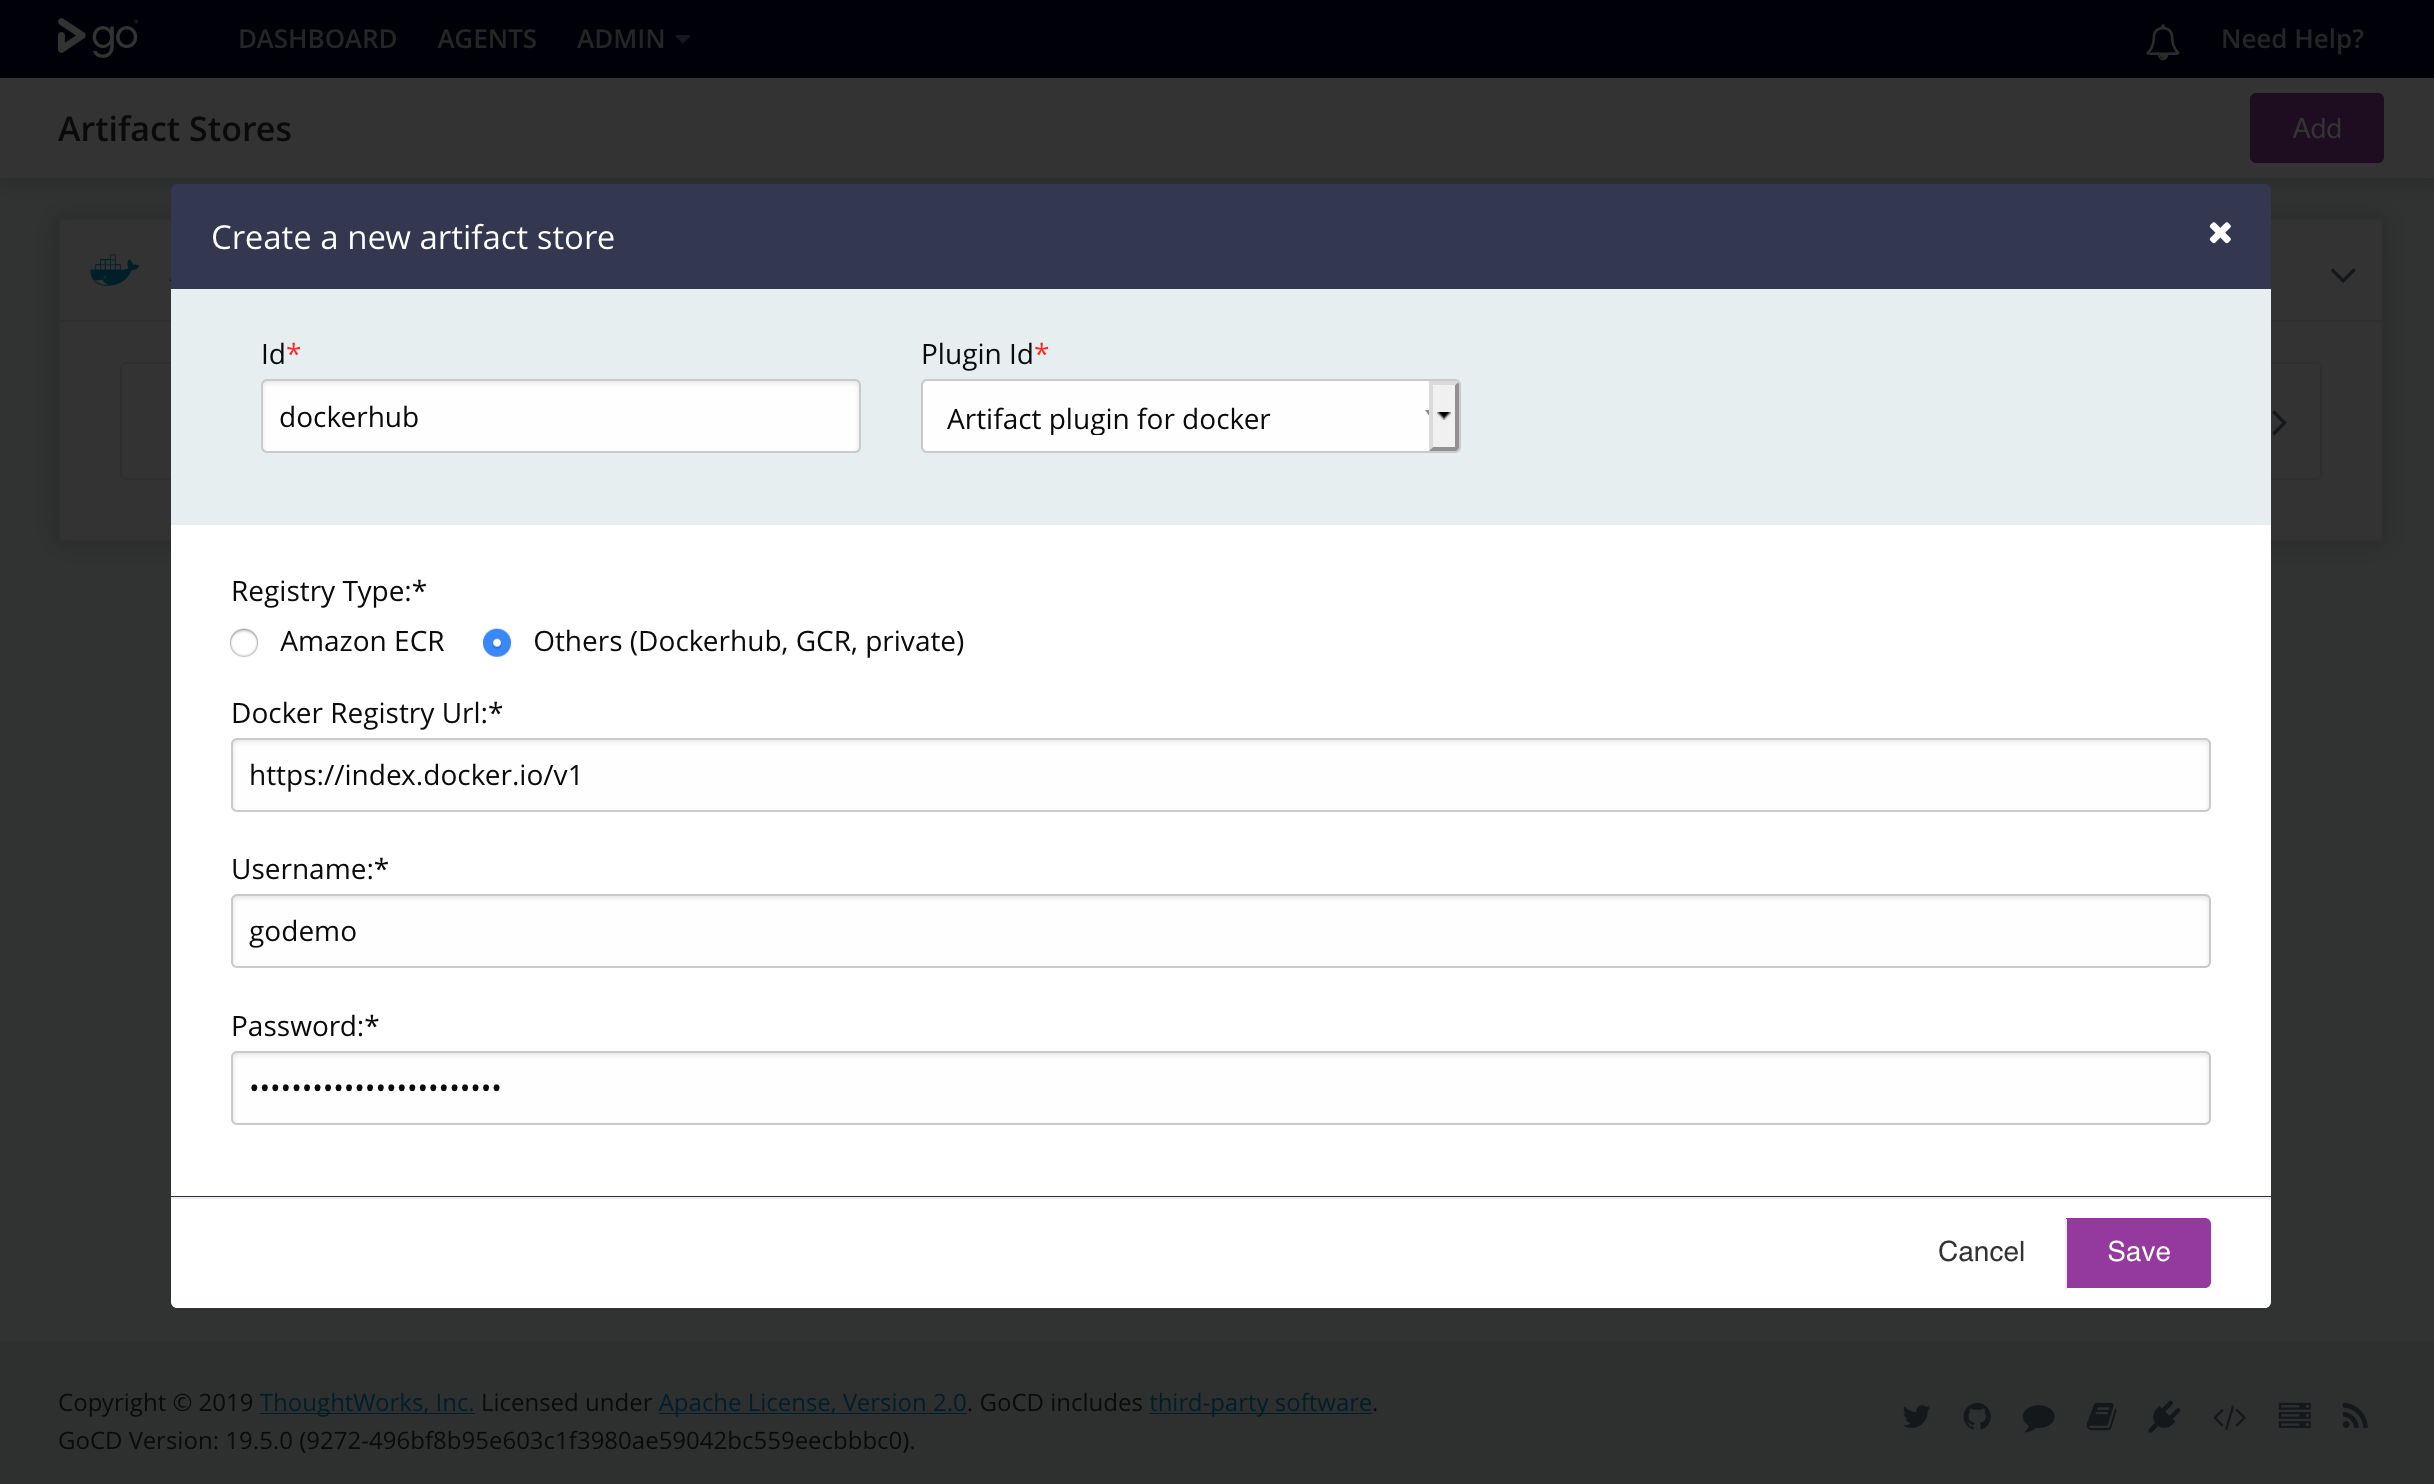The image size is (2434, 1484).
Task: Click the notification bell icon
Action: [2161, 40]
